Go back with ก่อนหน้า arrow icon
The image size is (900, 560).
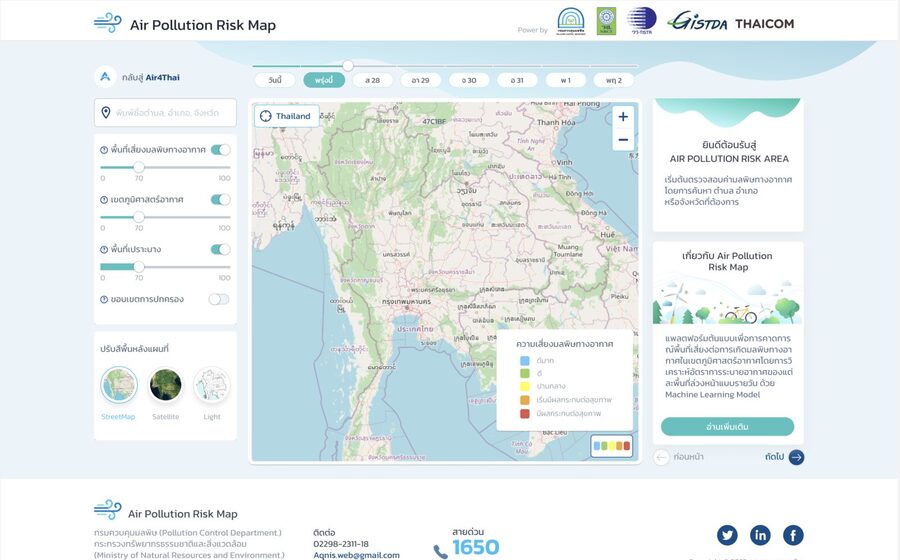661,457
